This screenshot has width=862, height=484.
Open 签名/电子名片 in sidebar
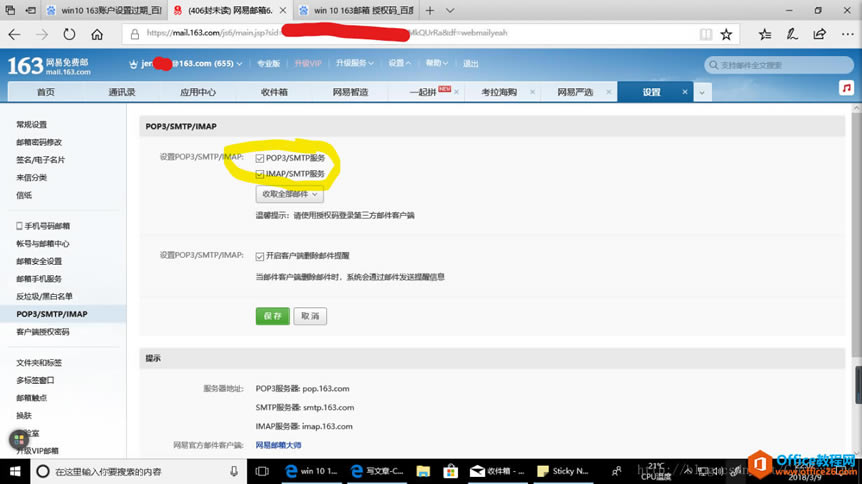[x=40, y=160]
